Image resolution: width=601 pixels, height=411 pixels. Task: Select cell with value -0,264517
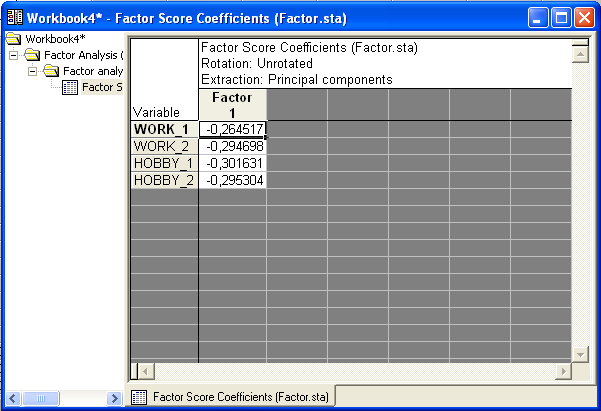pos(232,129)
